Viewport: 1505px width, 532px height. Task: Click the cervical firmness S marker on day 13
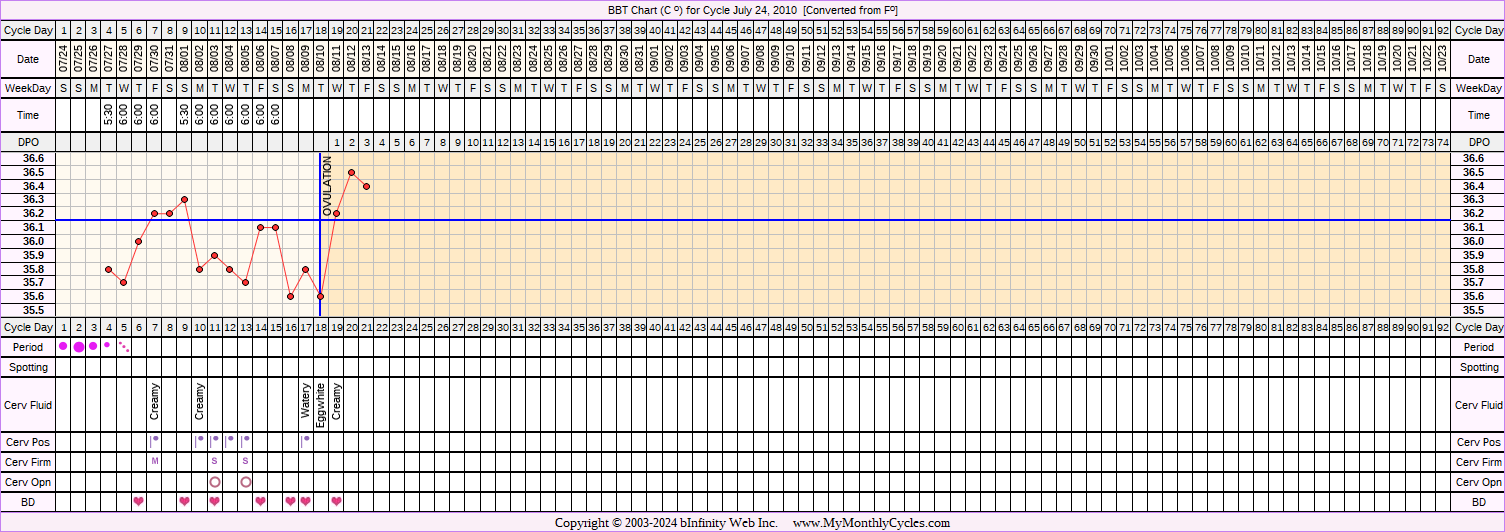(245, 460)
